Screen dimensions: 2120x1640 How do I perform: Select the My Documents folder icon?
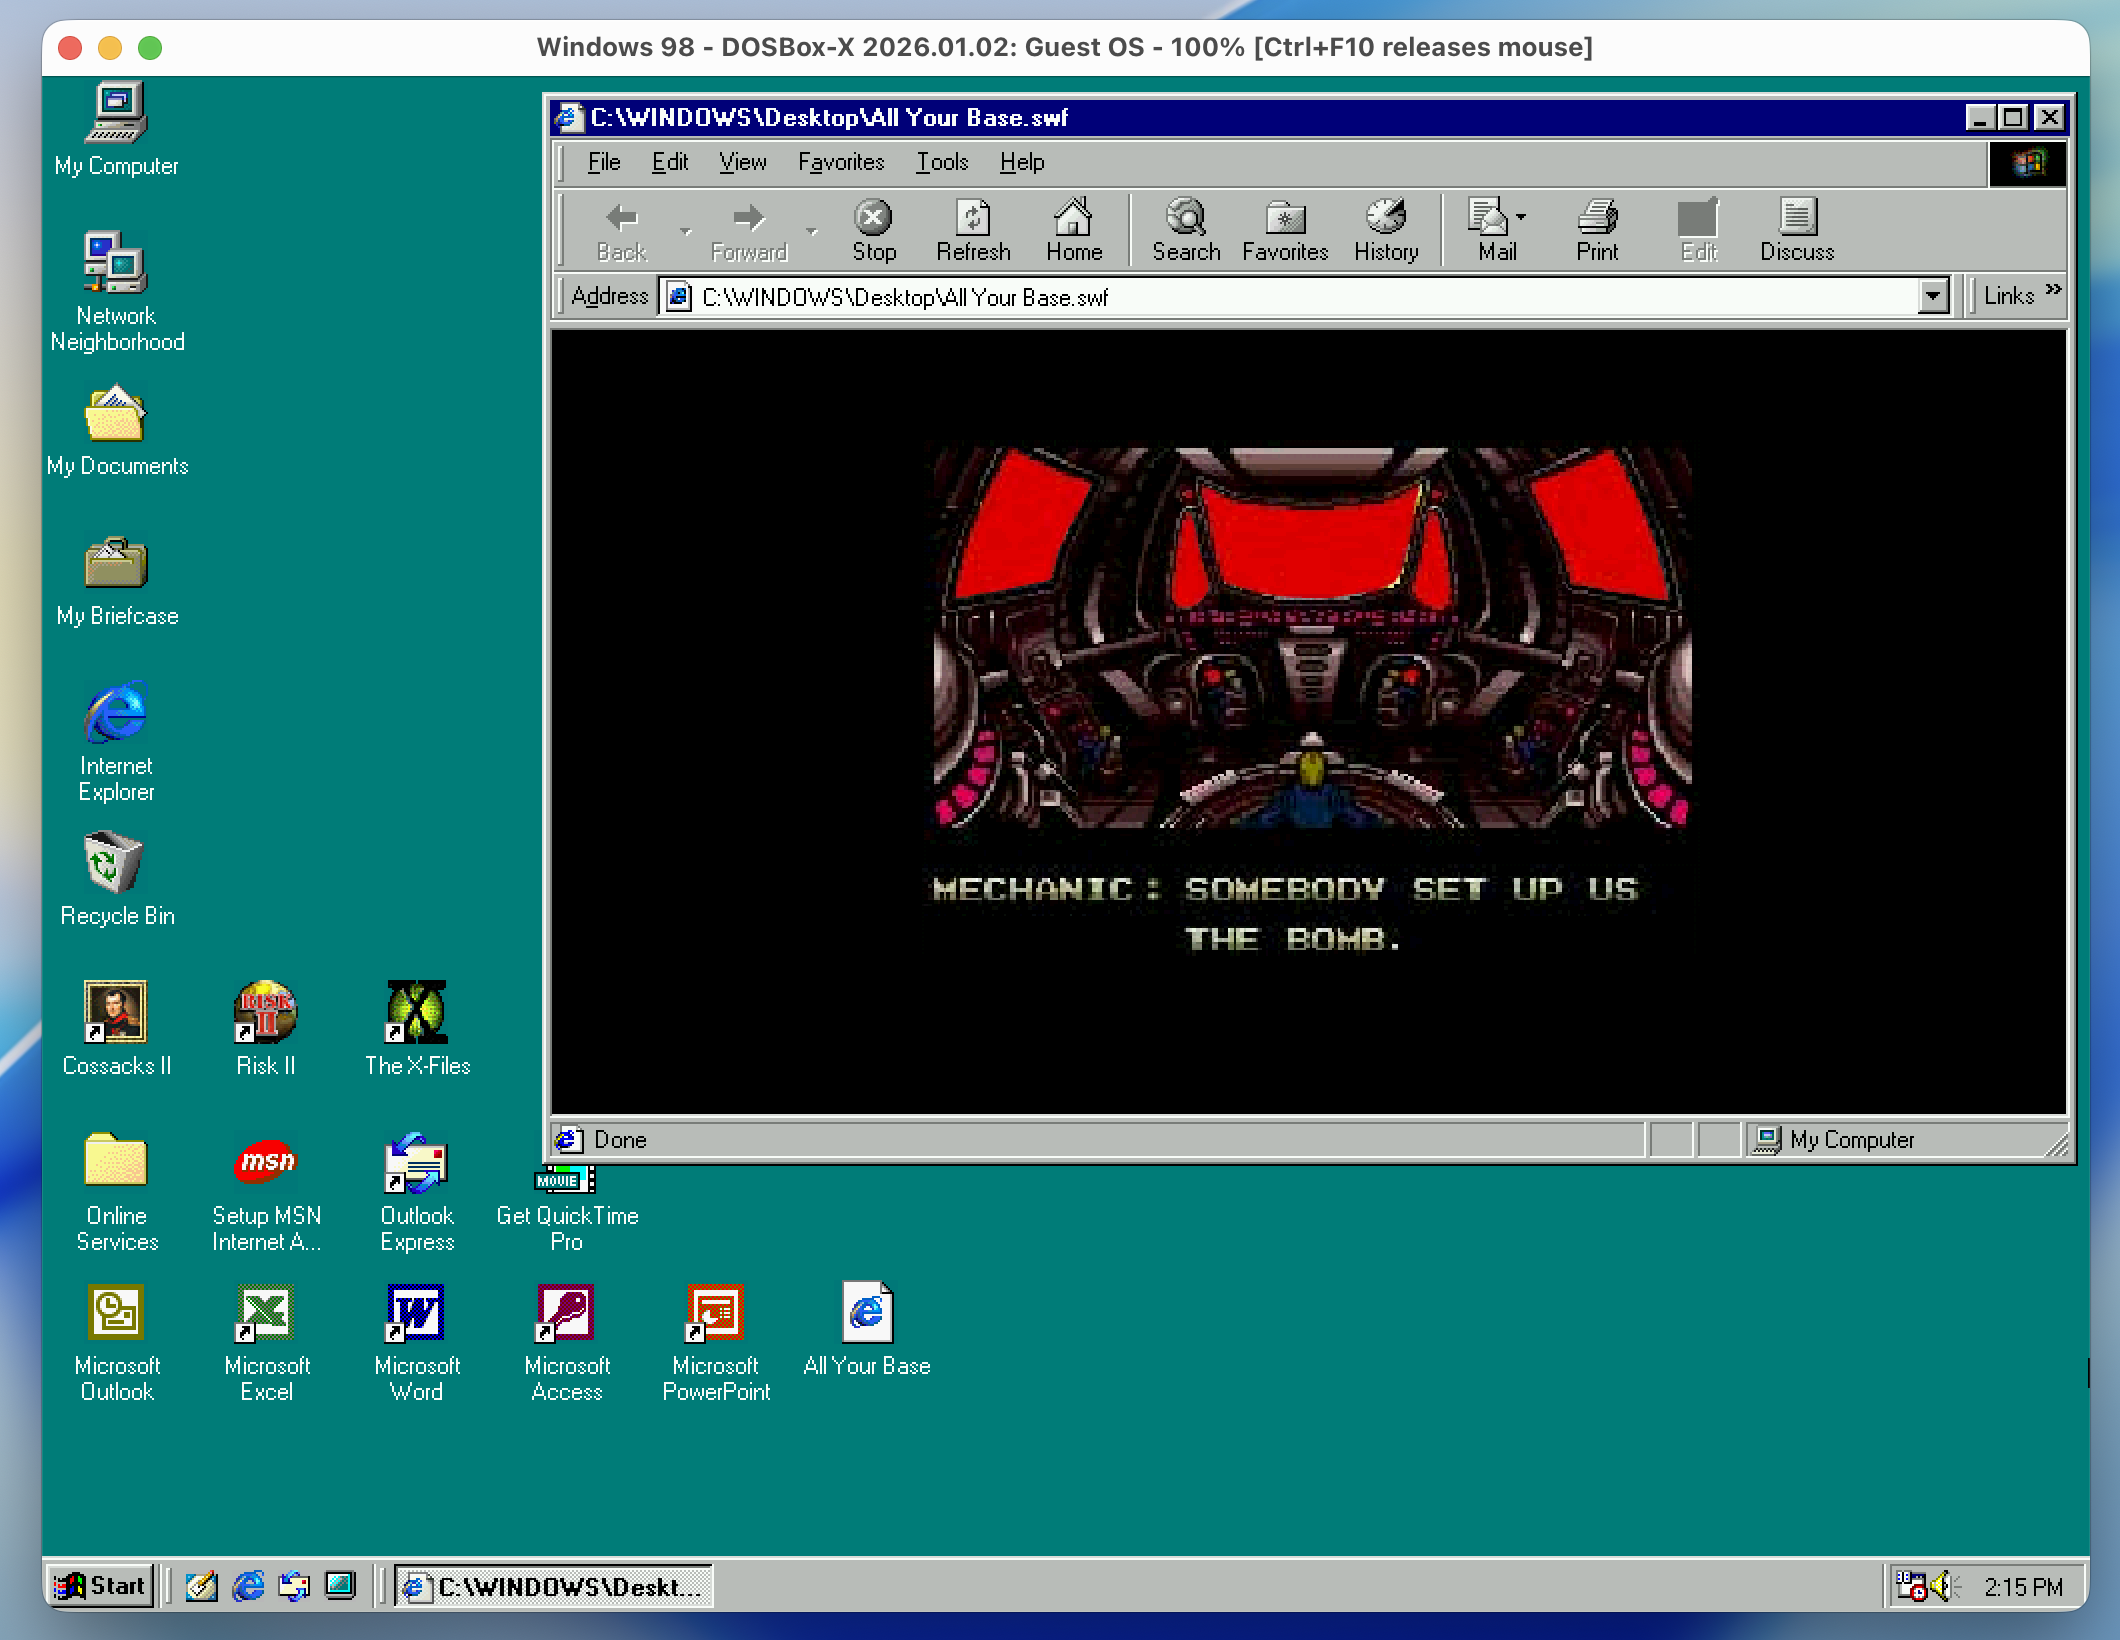tap(116, 430)
